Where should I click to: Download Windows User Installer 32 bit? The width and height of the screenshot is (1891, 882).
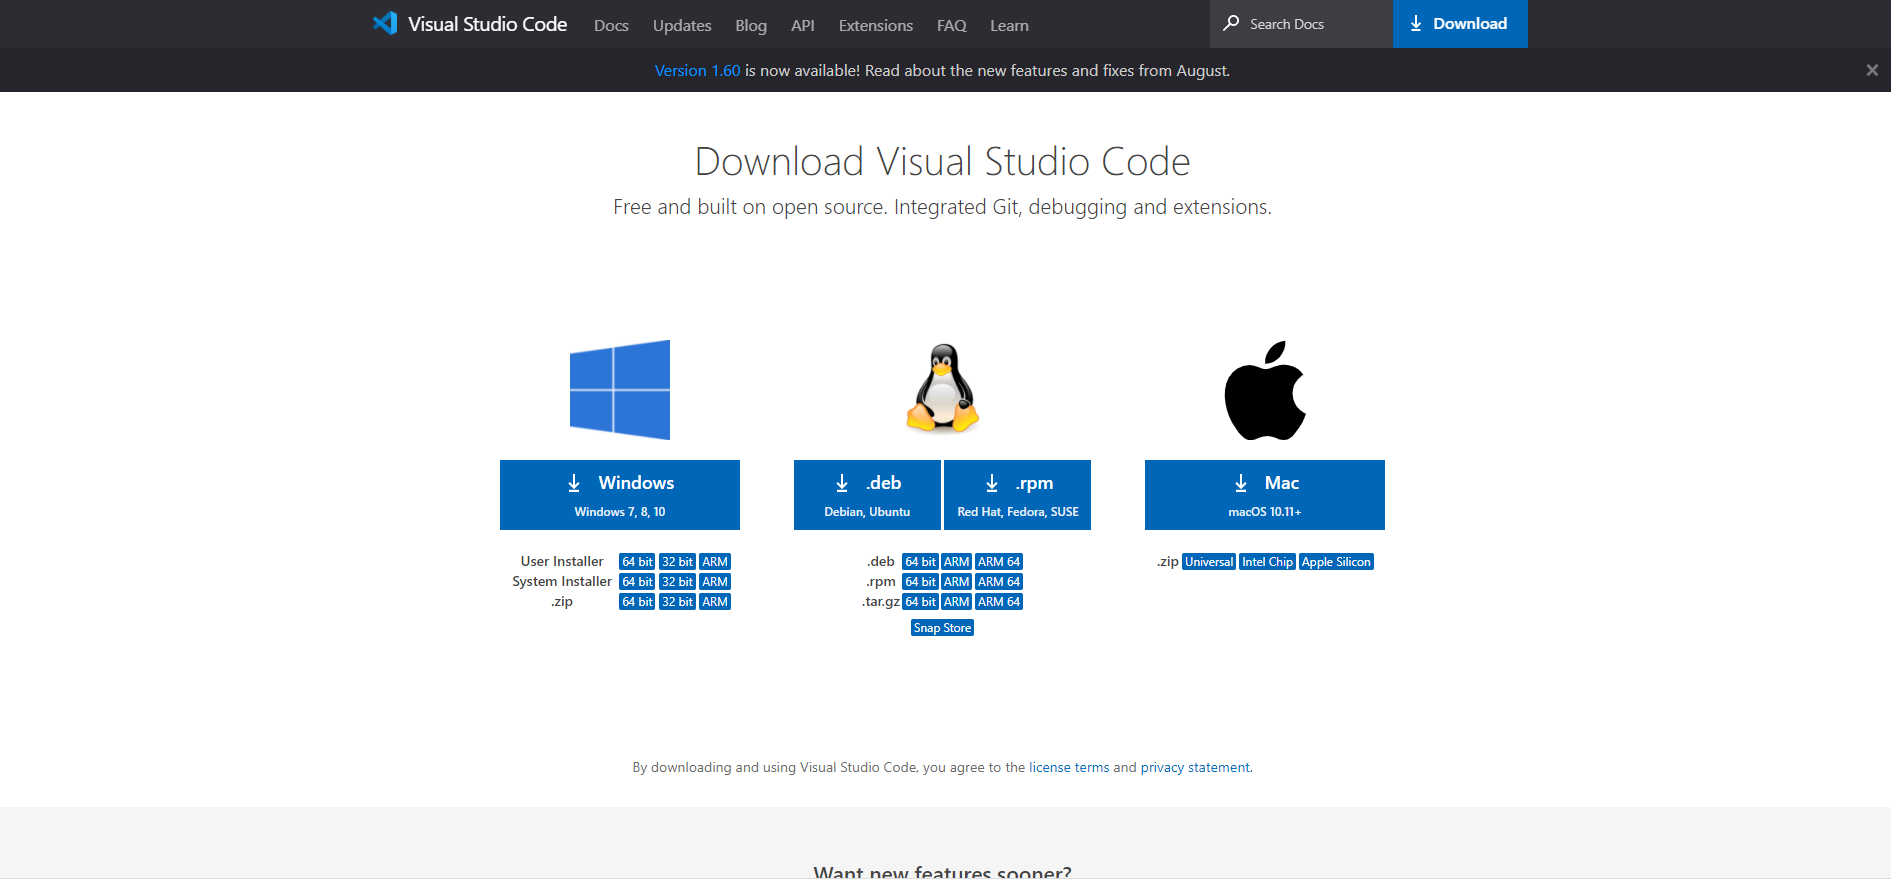point(677,562)
